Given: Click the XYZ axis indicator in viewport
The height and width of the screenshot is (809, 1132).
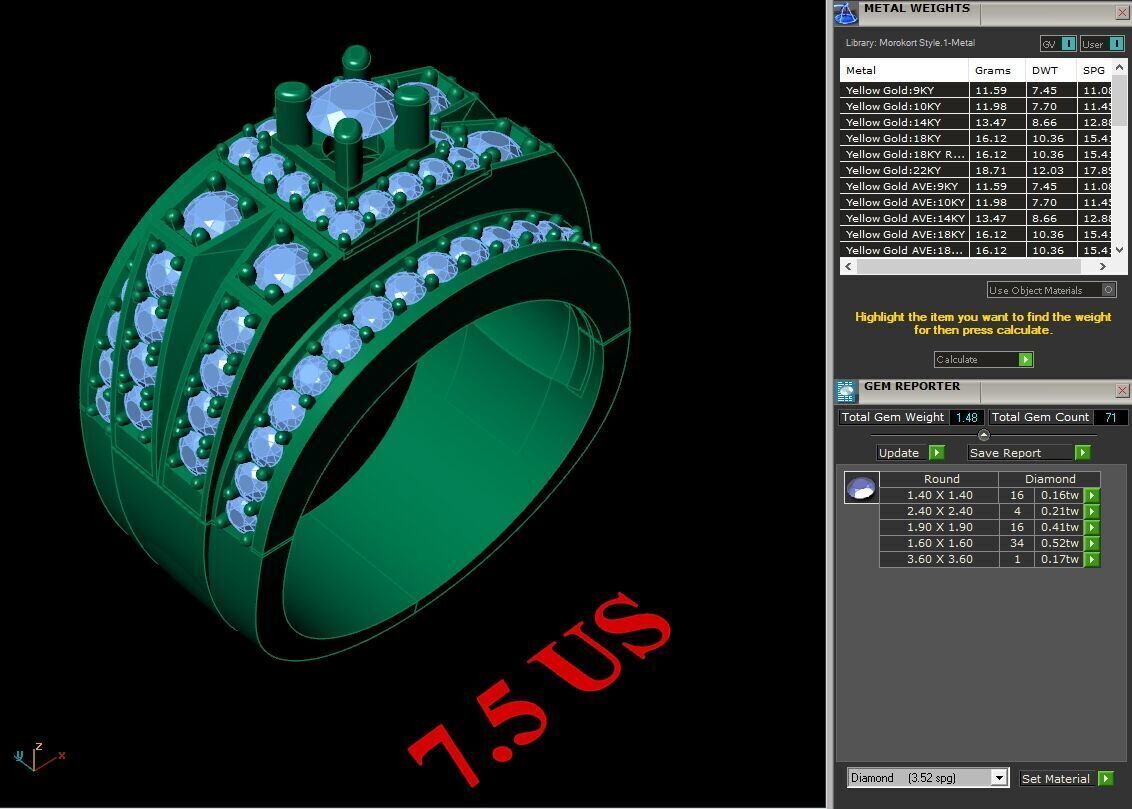Looking at the screenshot, I should click(x=38, y=756).
